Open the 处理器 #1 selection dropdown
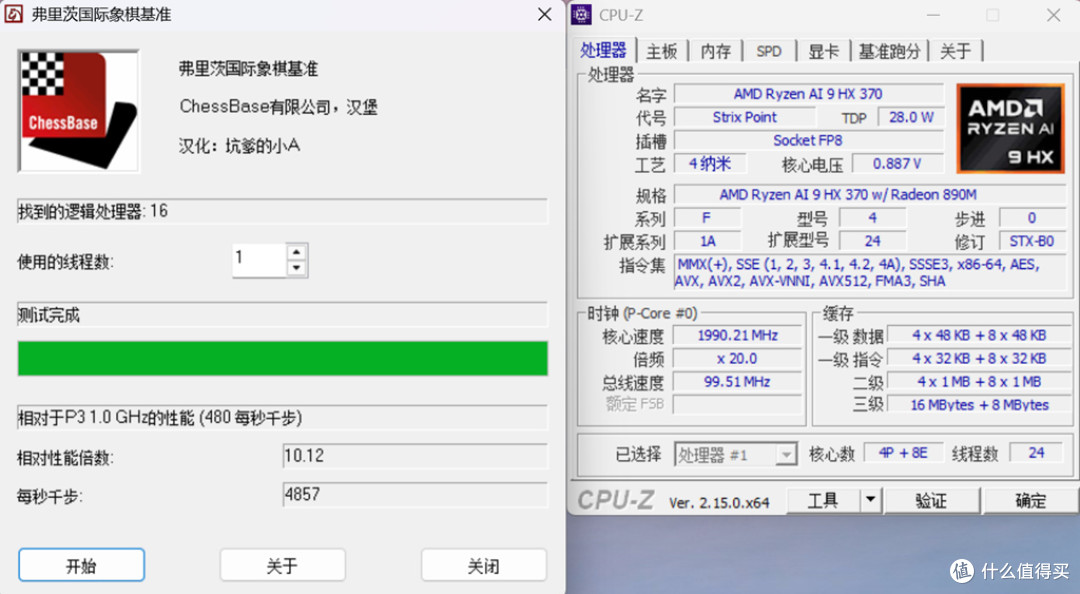The width and height of the screenshot is (1080, 594). click(x=736, y=455)
